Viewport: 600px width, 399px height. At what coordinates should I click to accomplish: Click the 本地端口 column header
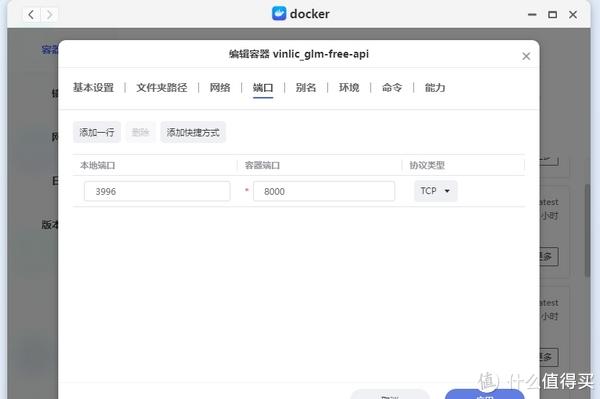(98, 165)
